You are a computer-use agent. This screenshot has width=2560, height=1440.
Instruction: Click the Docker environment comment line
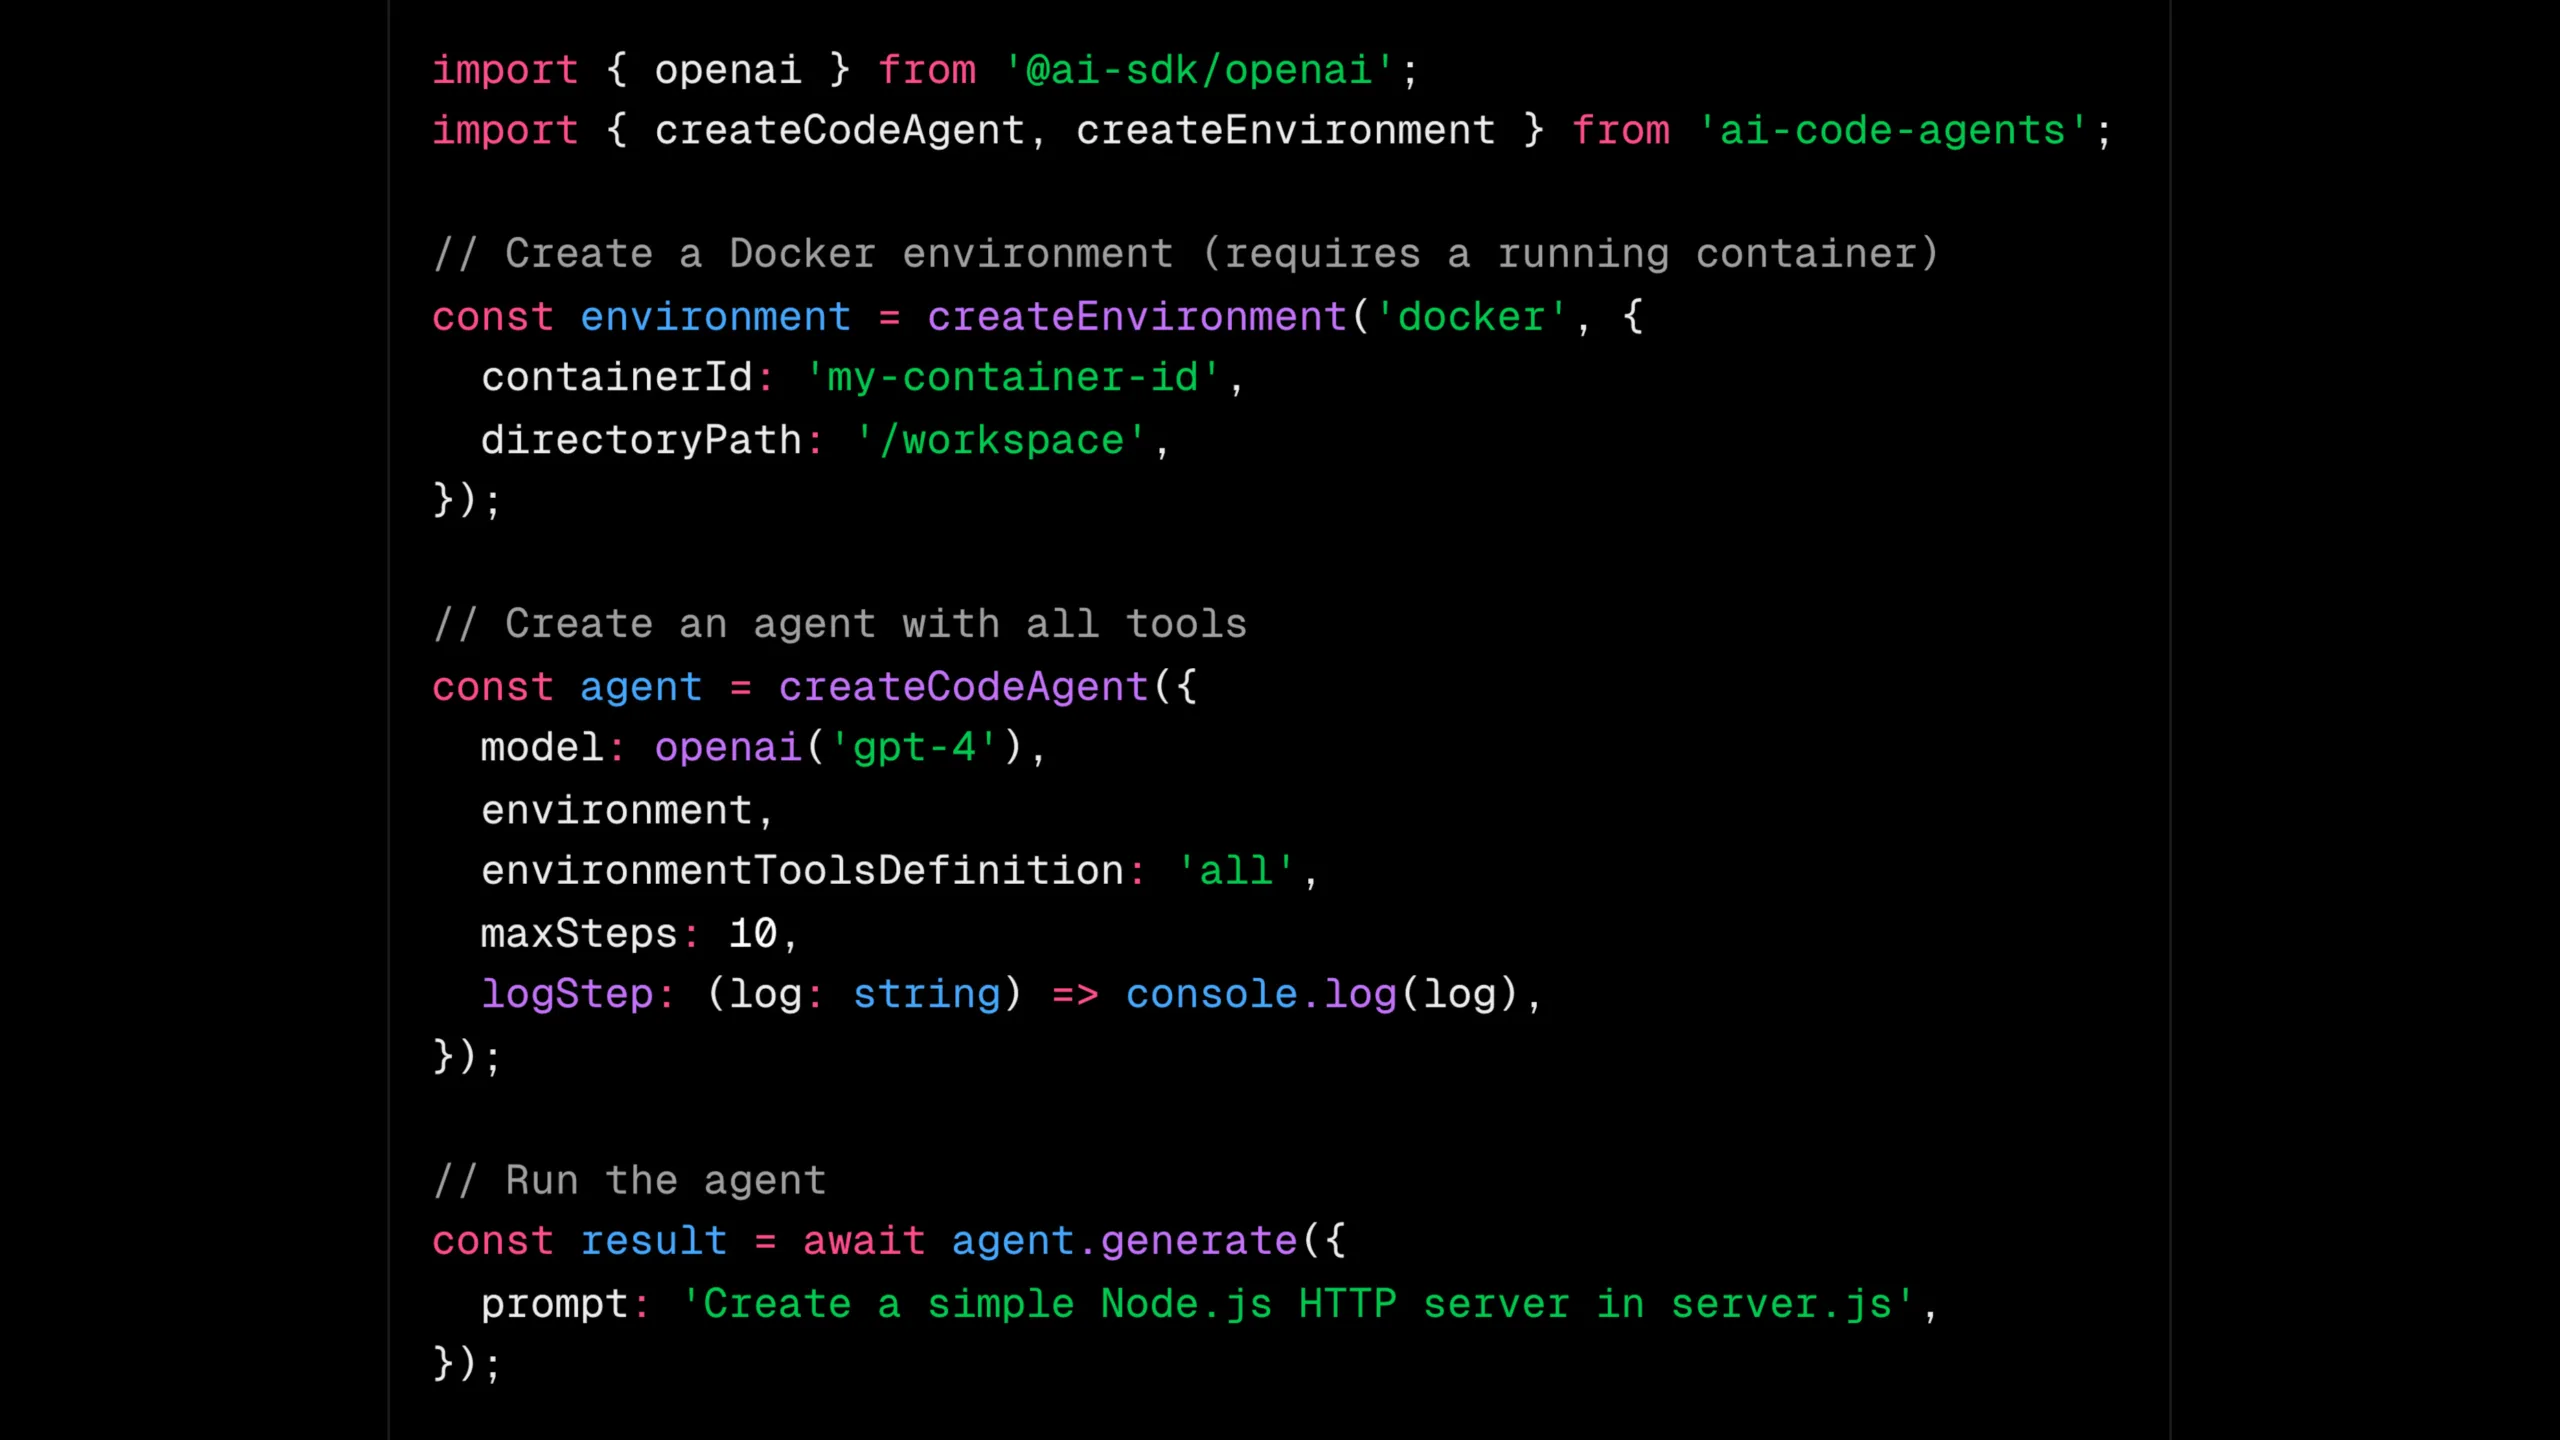[x=1180, y=252]
